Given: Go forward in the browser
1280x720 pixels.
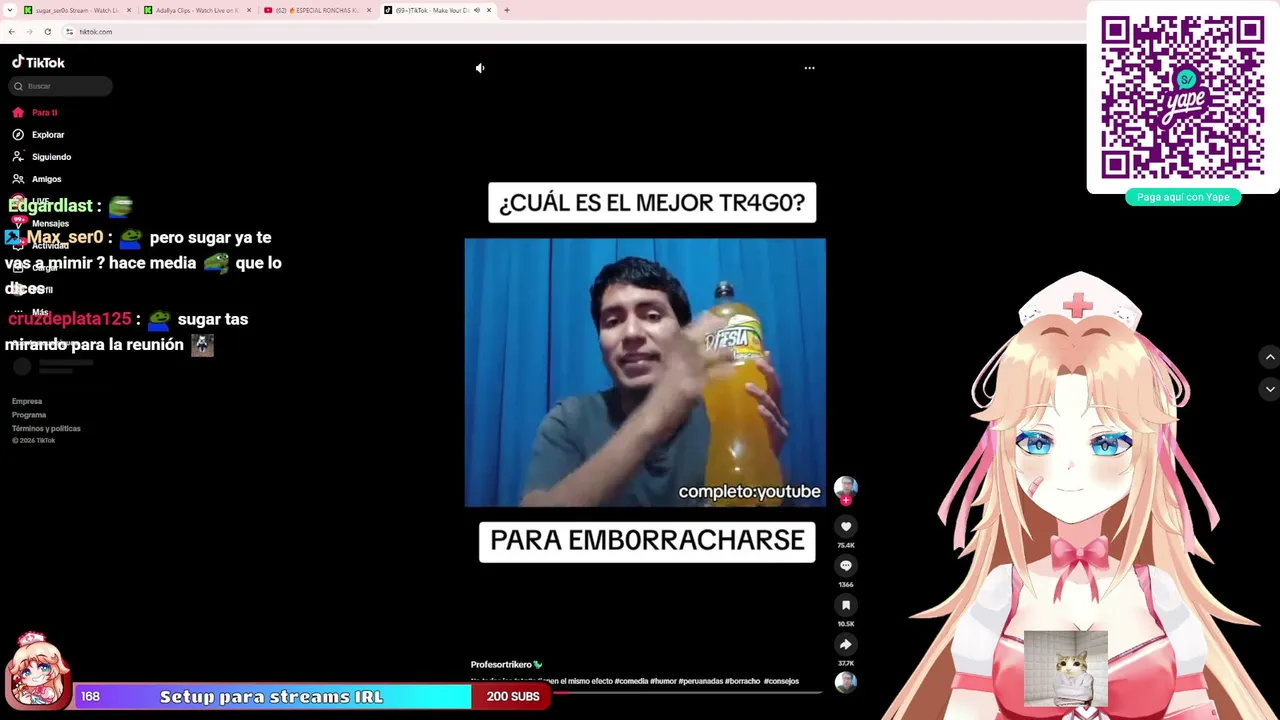Looking at the screenshot, I should coord(29,32).
